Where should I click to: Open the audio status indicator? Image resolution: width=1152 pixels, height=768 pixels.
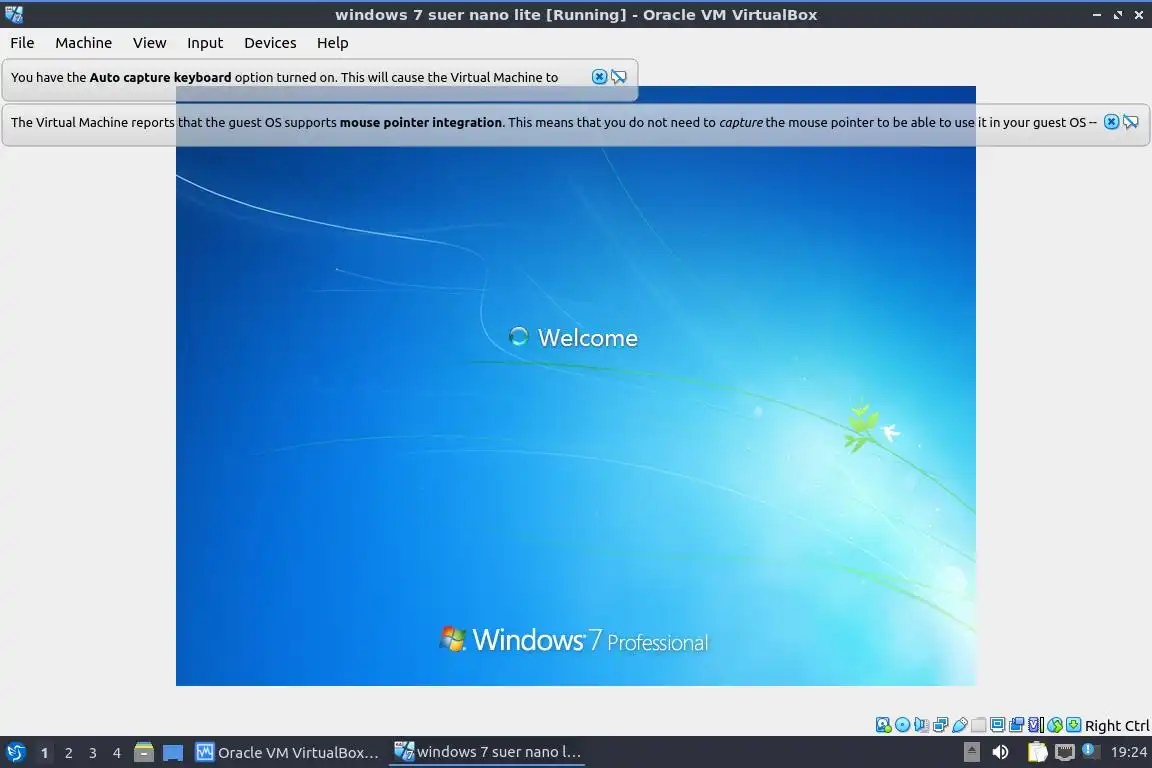tap(921, 725)
